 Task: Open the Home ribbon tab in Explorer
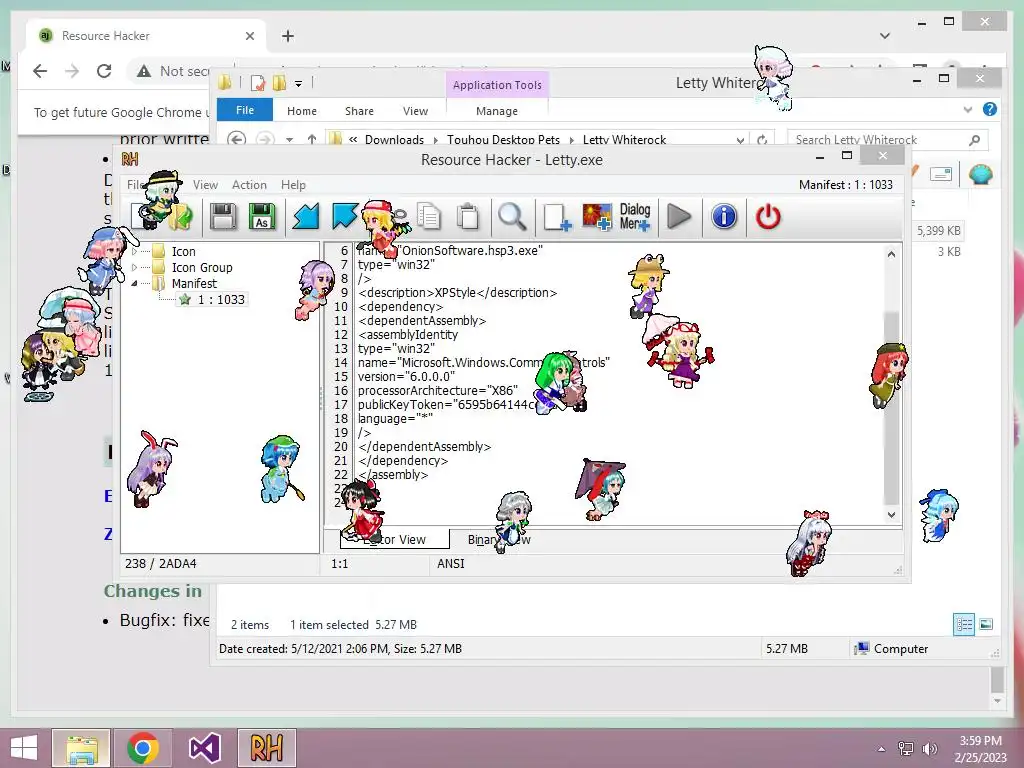click(302, 111)
